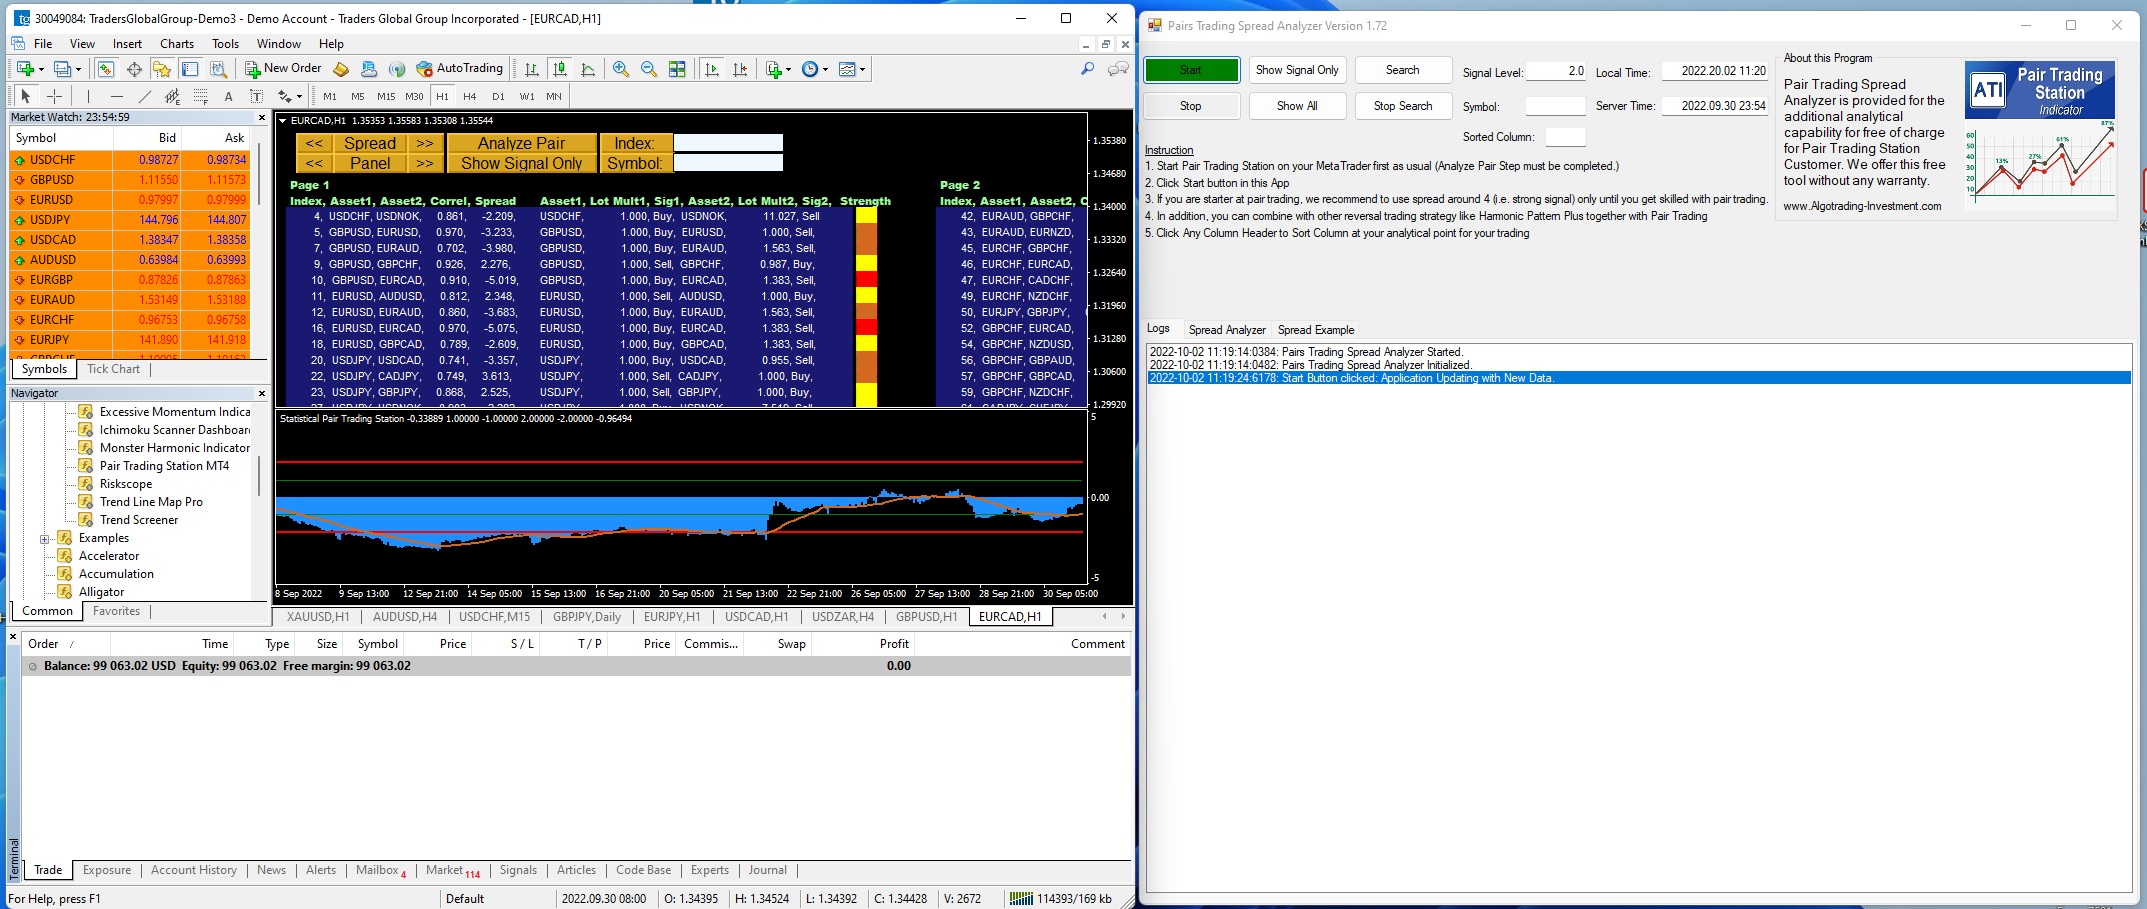The height and width of the screenshot is (909, 2147).
Task: Click the Tile Windows toolbar icon
Action: 677,69
